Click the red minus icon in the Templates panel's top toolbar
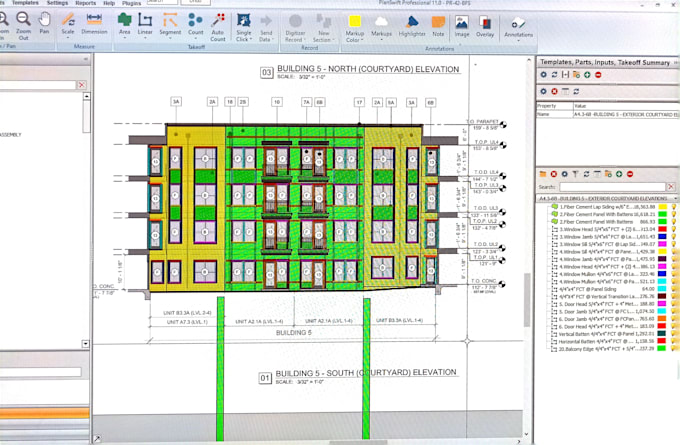Viewport: 680px width, 445px height. [598, 75]
